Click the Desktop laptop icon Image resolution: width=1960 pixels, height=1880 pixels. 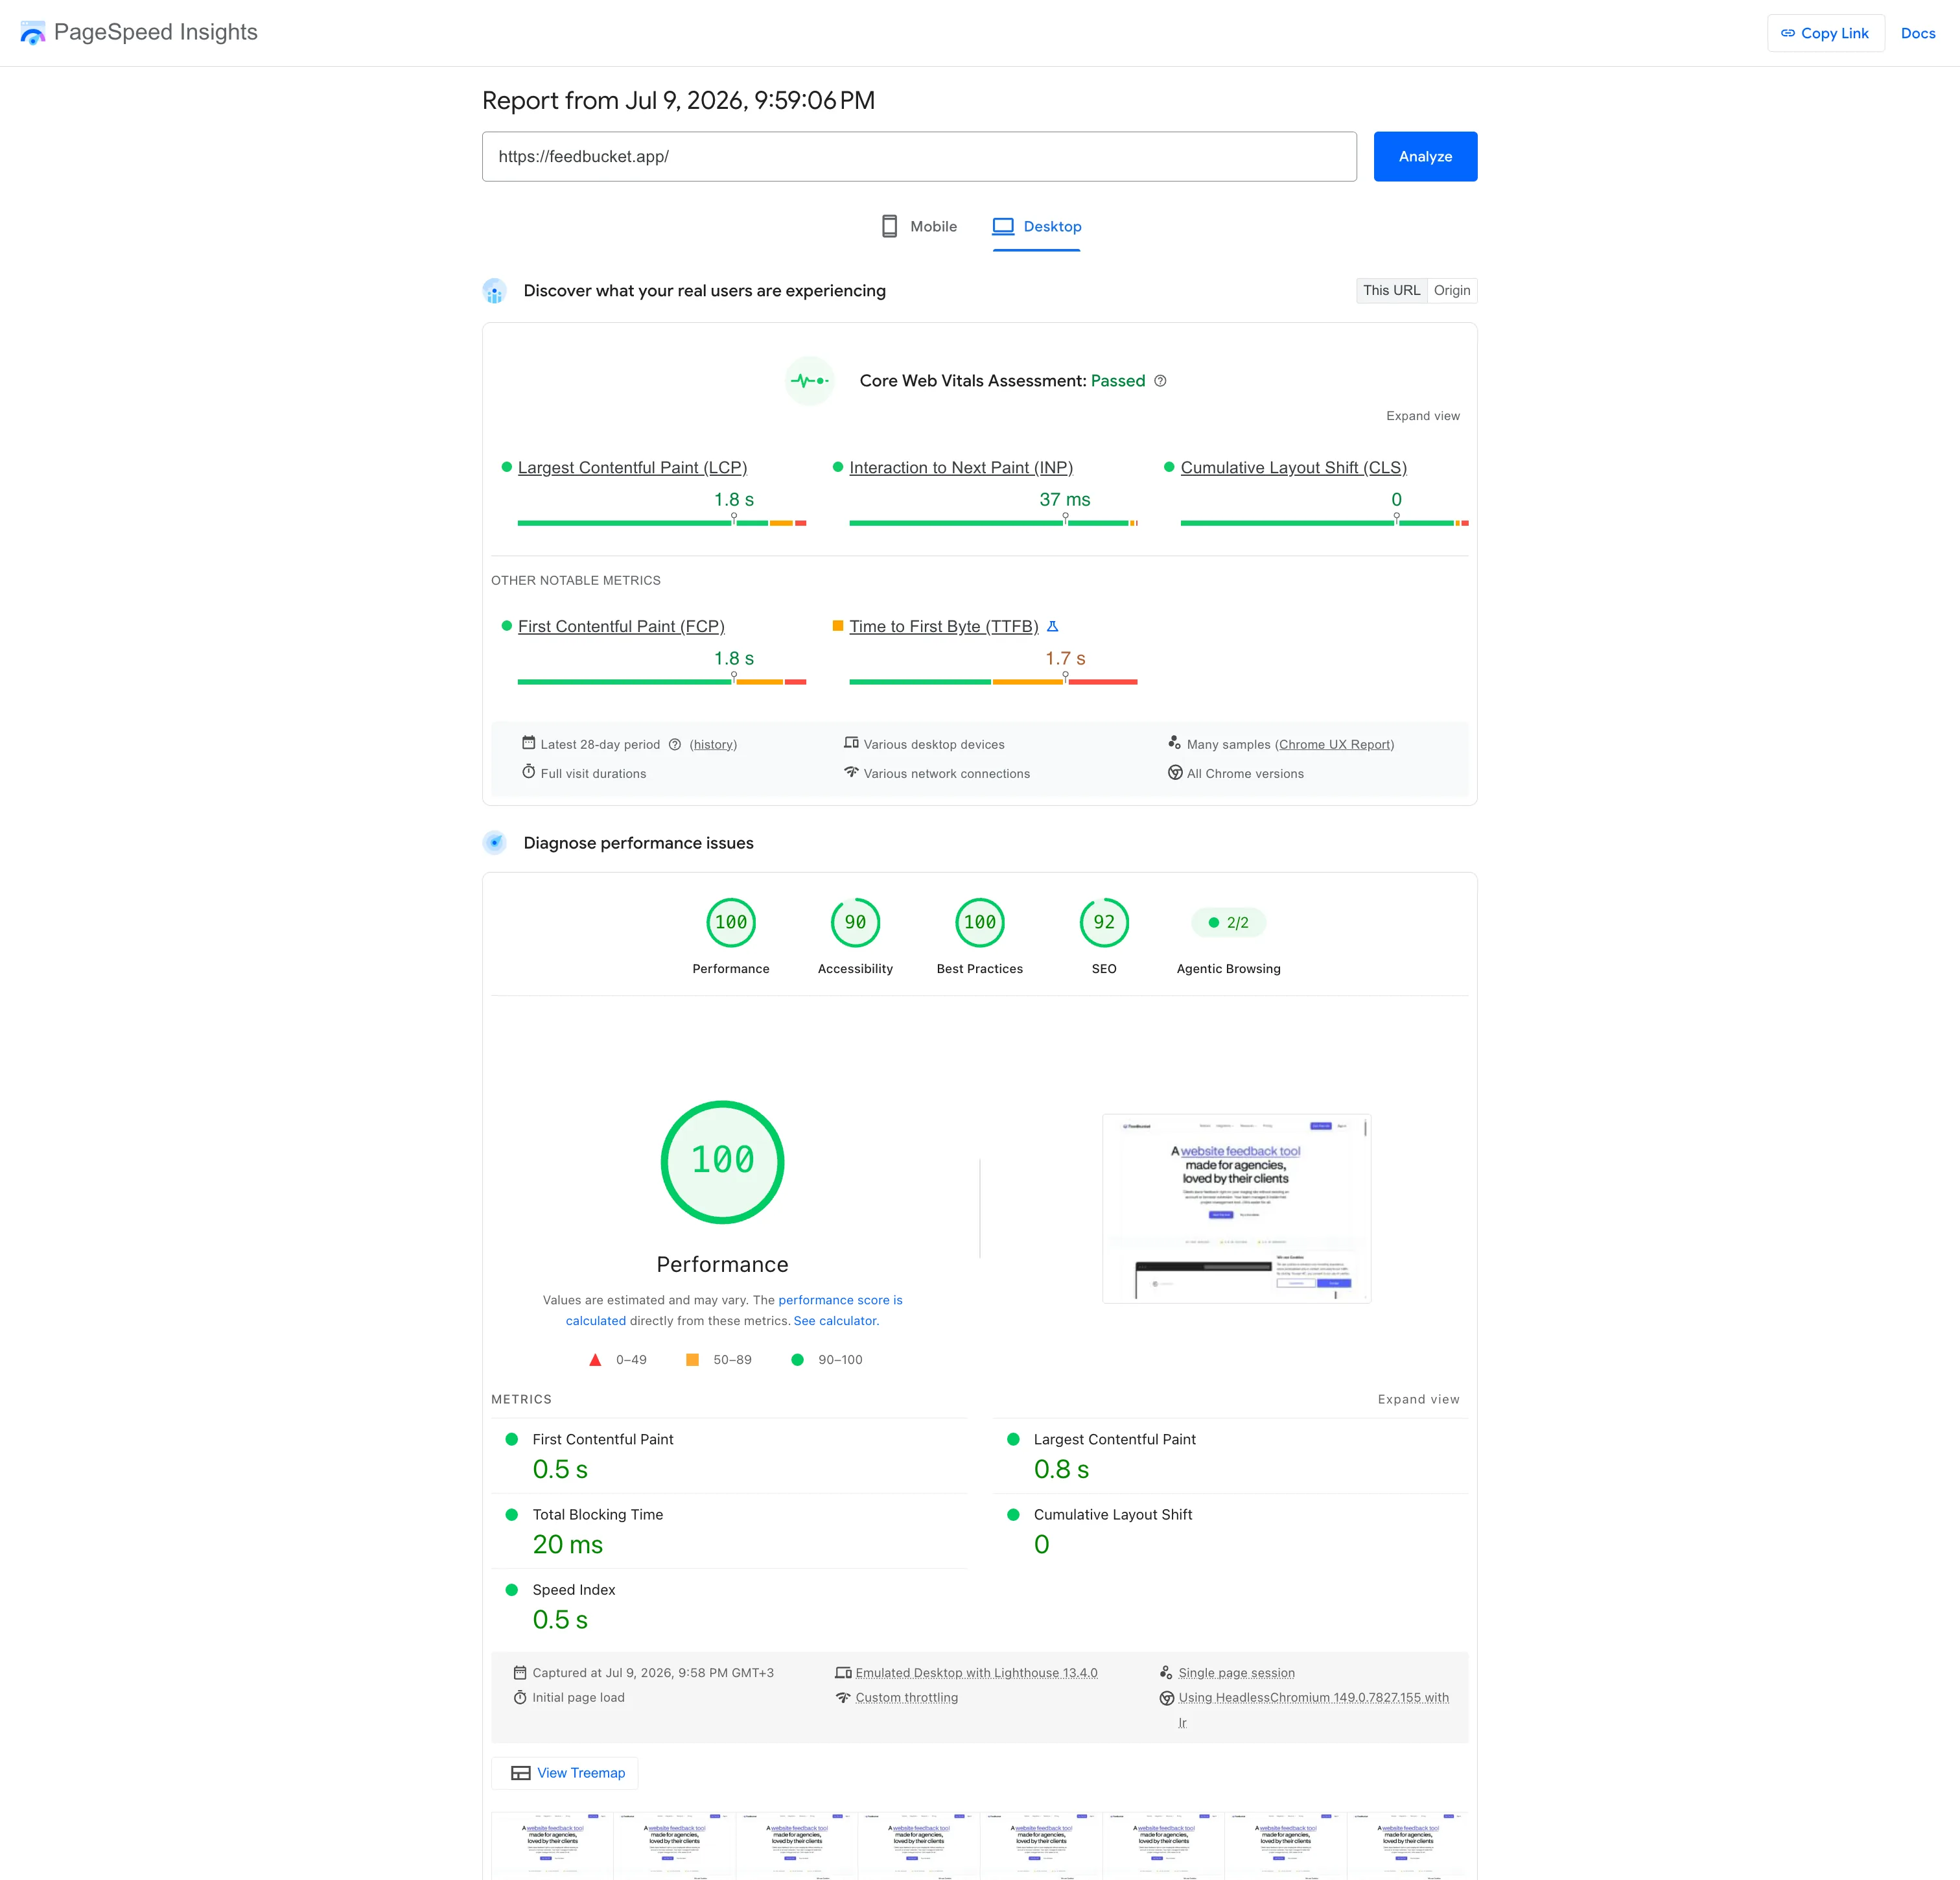[1003, 226]
